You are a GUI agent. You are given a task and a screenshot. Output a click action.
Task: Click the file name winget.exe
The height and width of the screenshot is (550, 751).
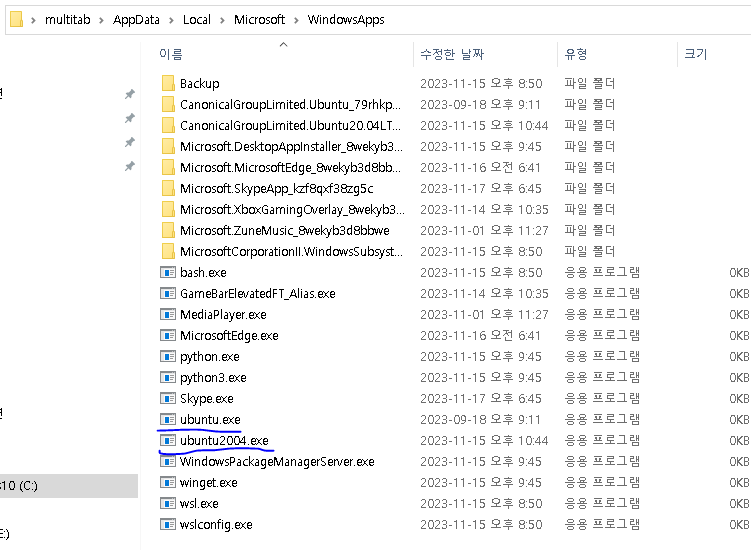(208, 482)
